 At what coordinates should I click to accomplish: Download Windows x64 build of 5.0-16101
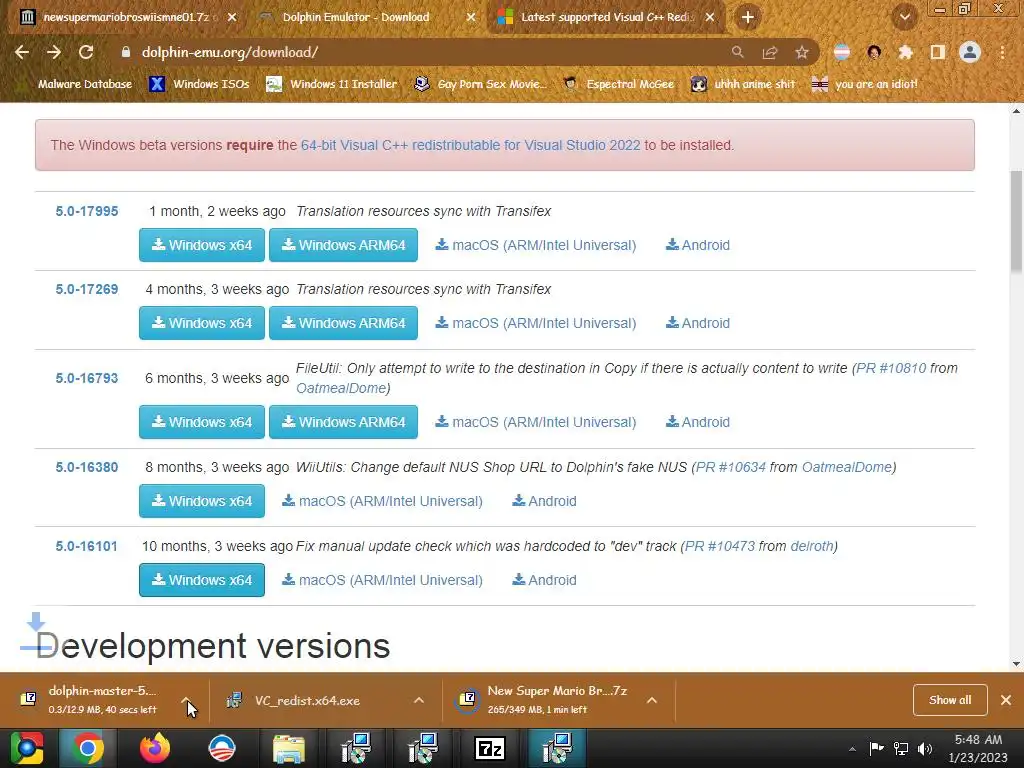coord(202,581)
